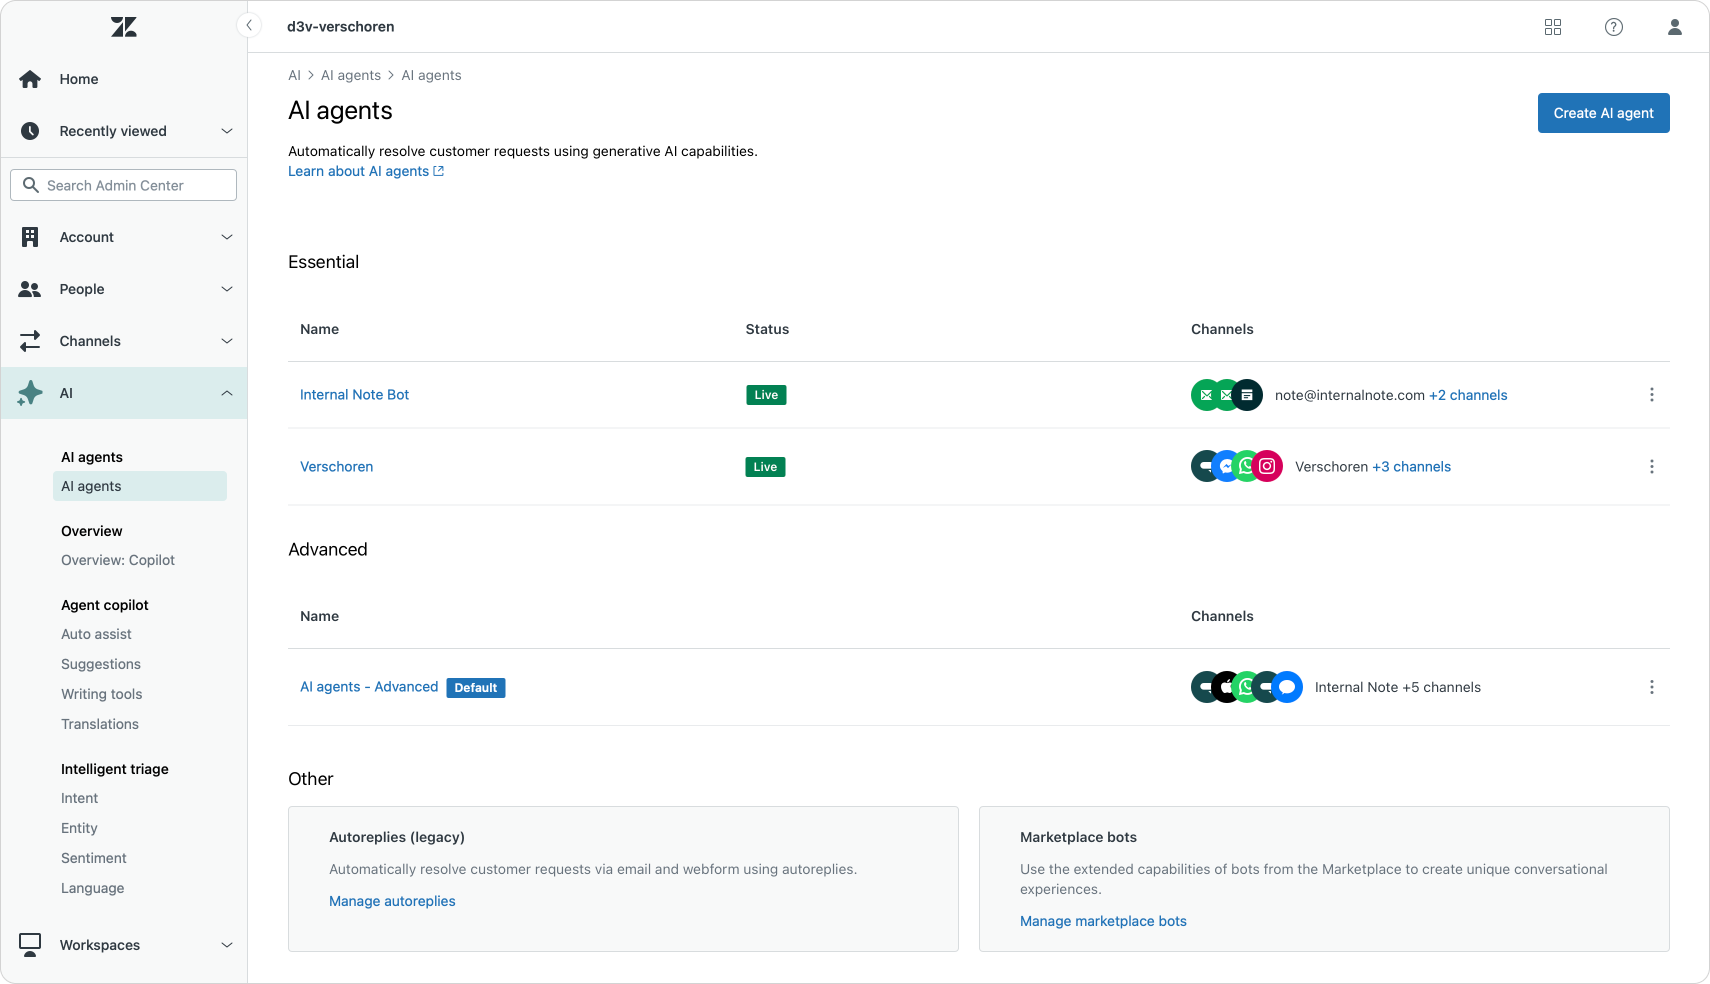Click the Home house icon
Viewport: 1710px width, 984px height.
[x=30, y=79]
